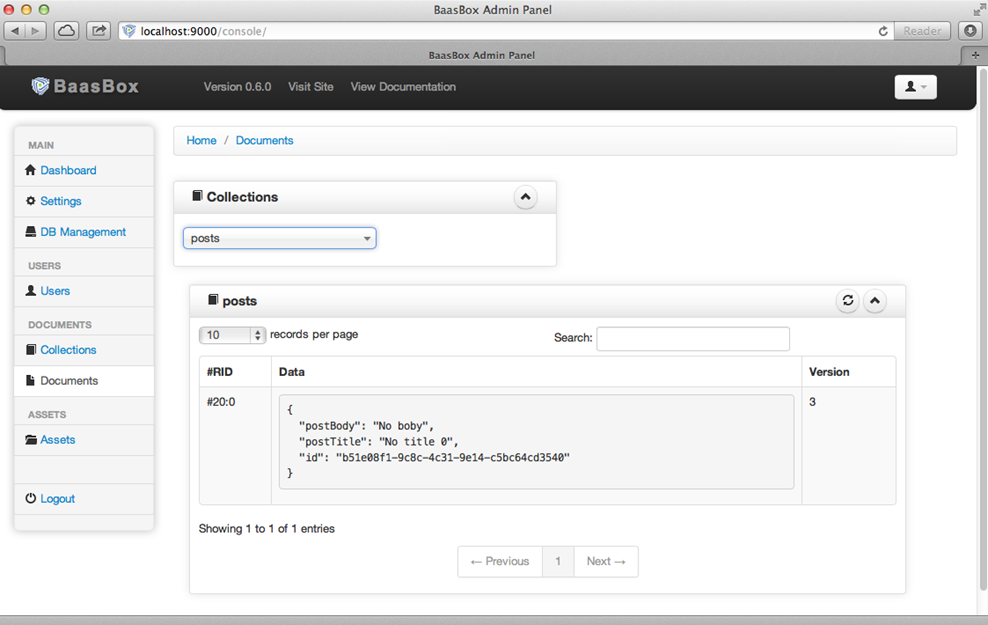Click Documents in the breadcrumb

[264, 140]
